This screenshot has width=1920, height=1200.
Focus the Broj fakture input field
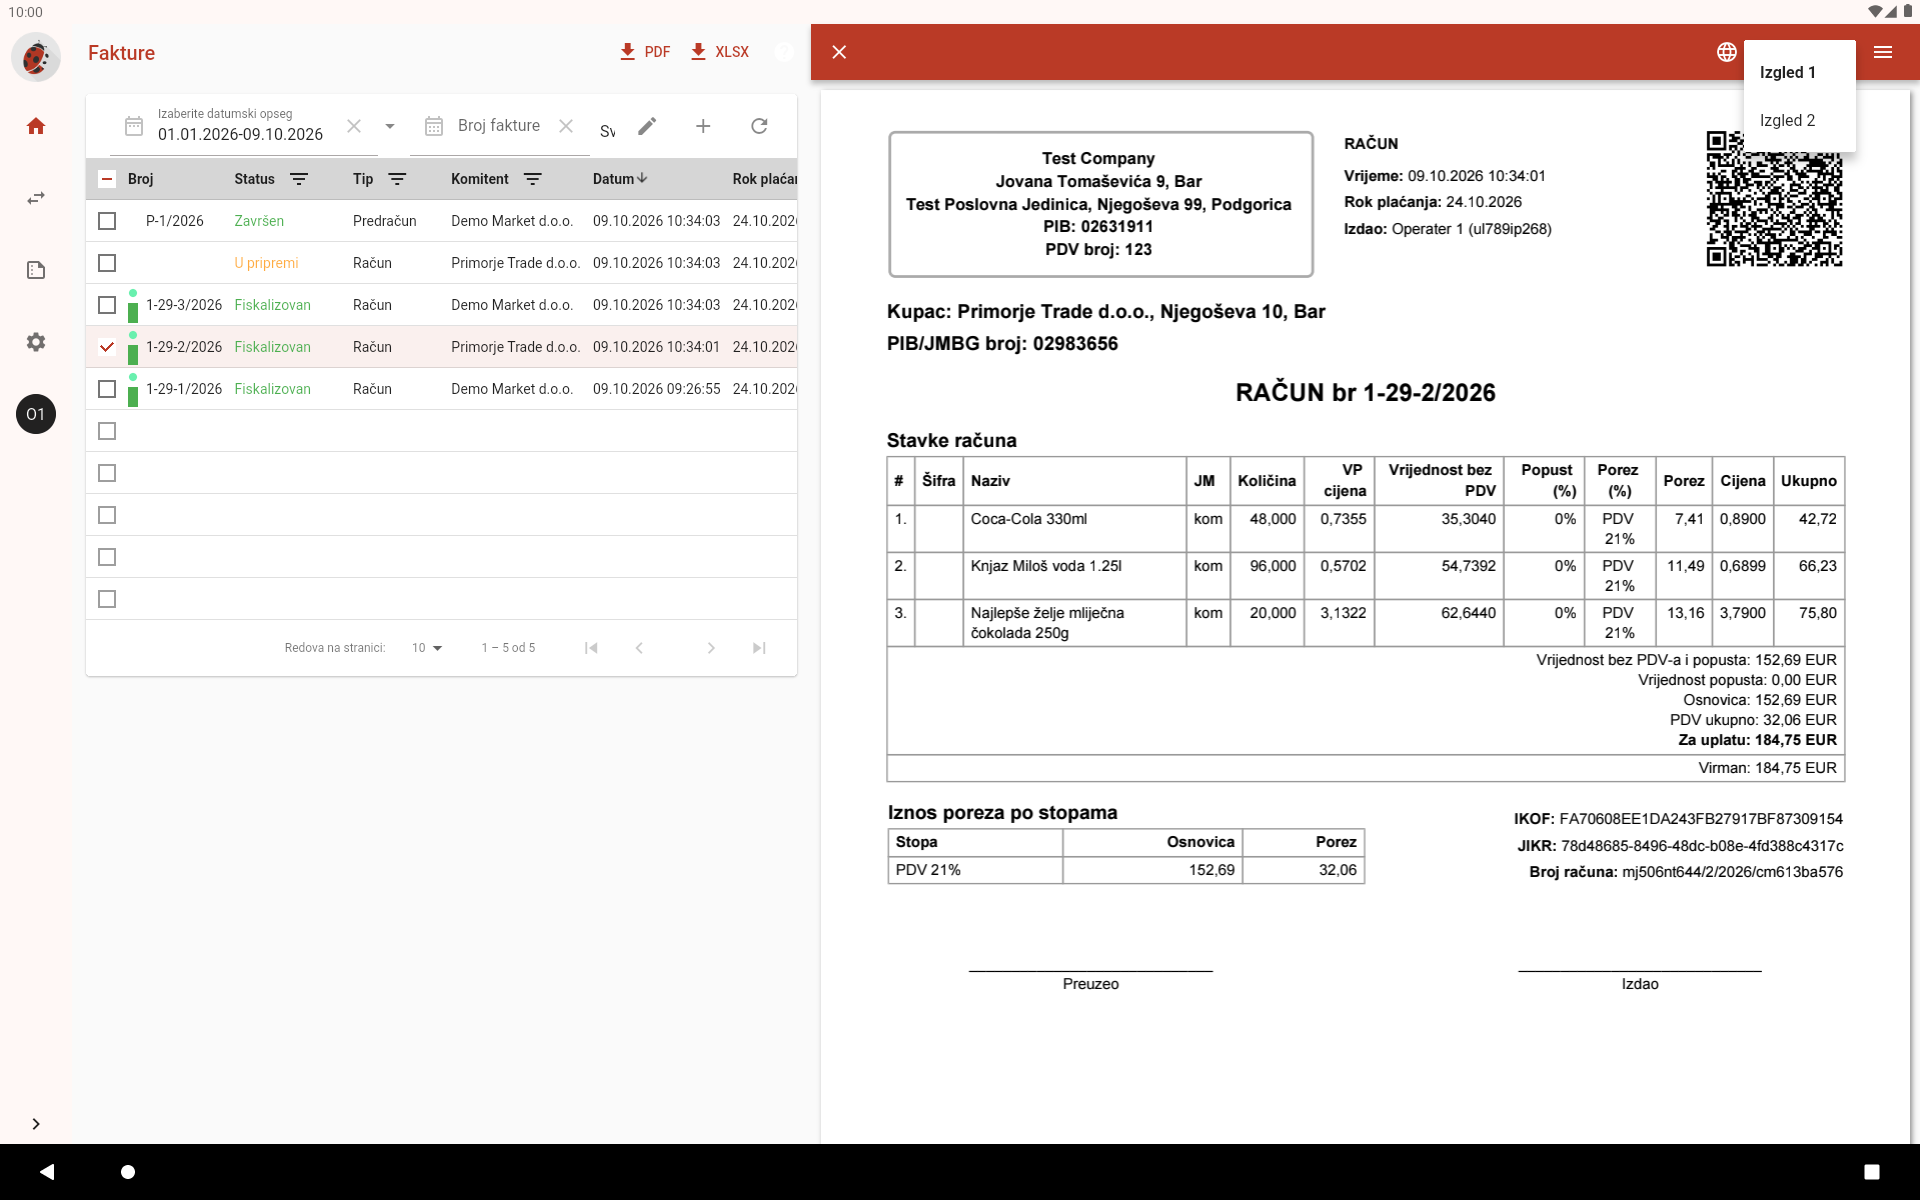tap(499, 126)
